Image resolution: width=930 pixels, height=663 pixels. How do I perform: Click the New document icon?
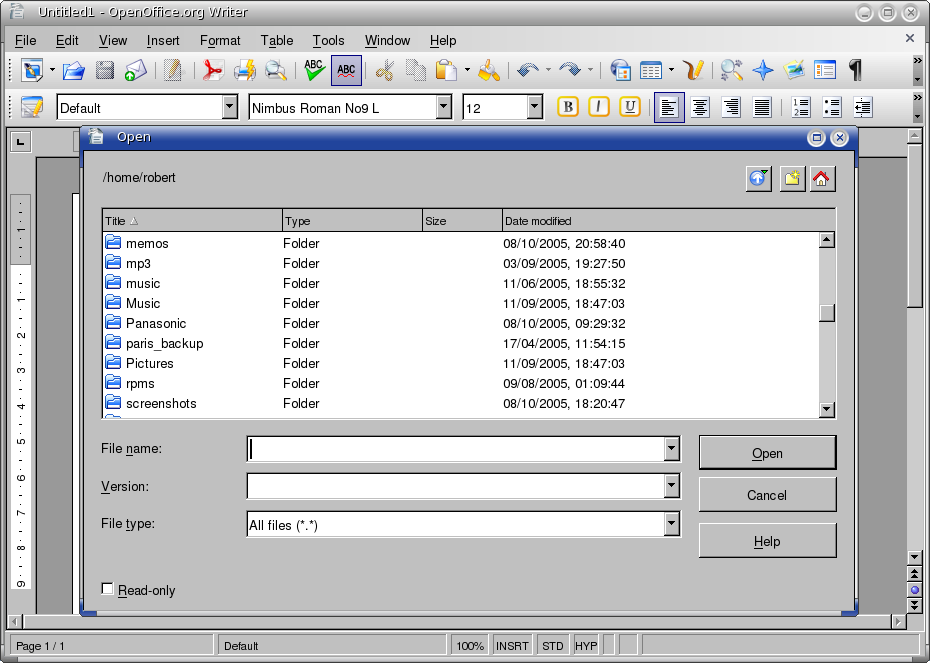(x=32, y=71)
